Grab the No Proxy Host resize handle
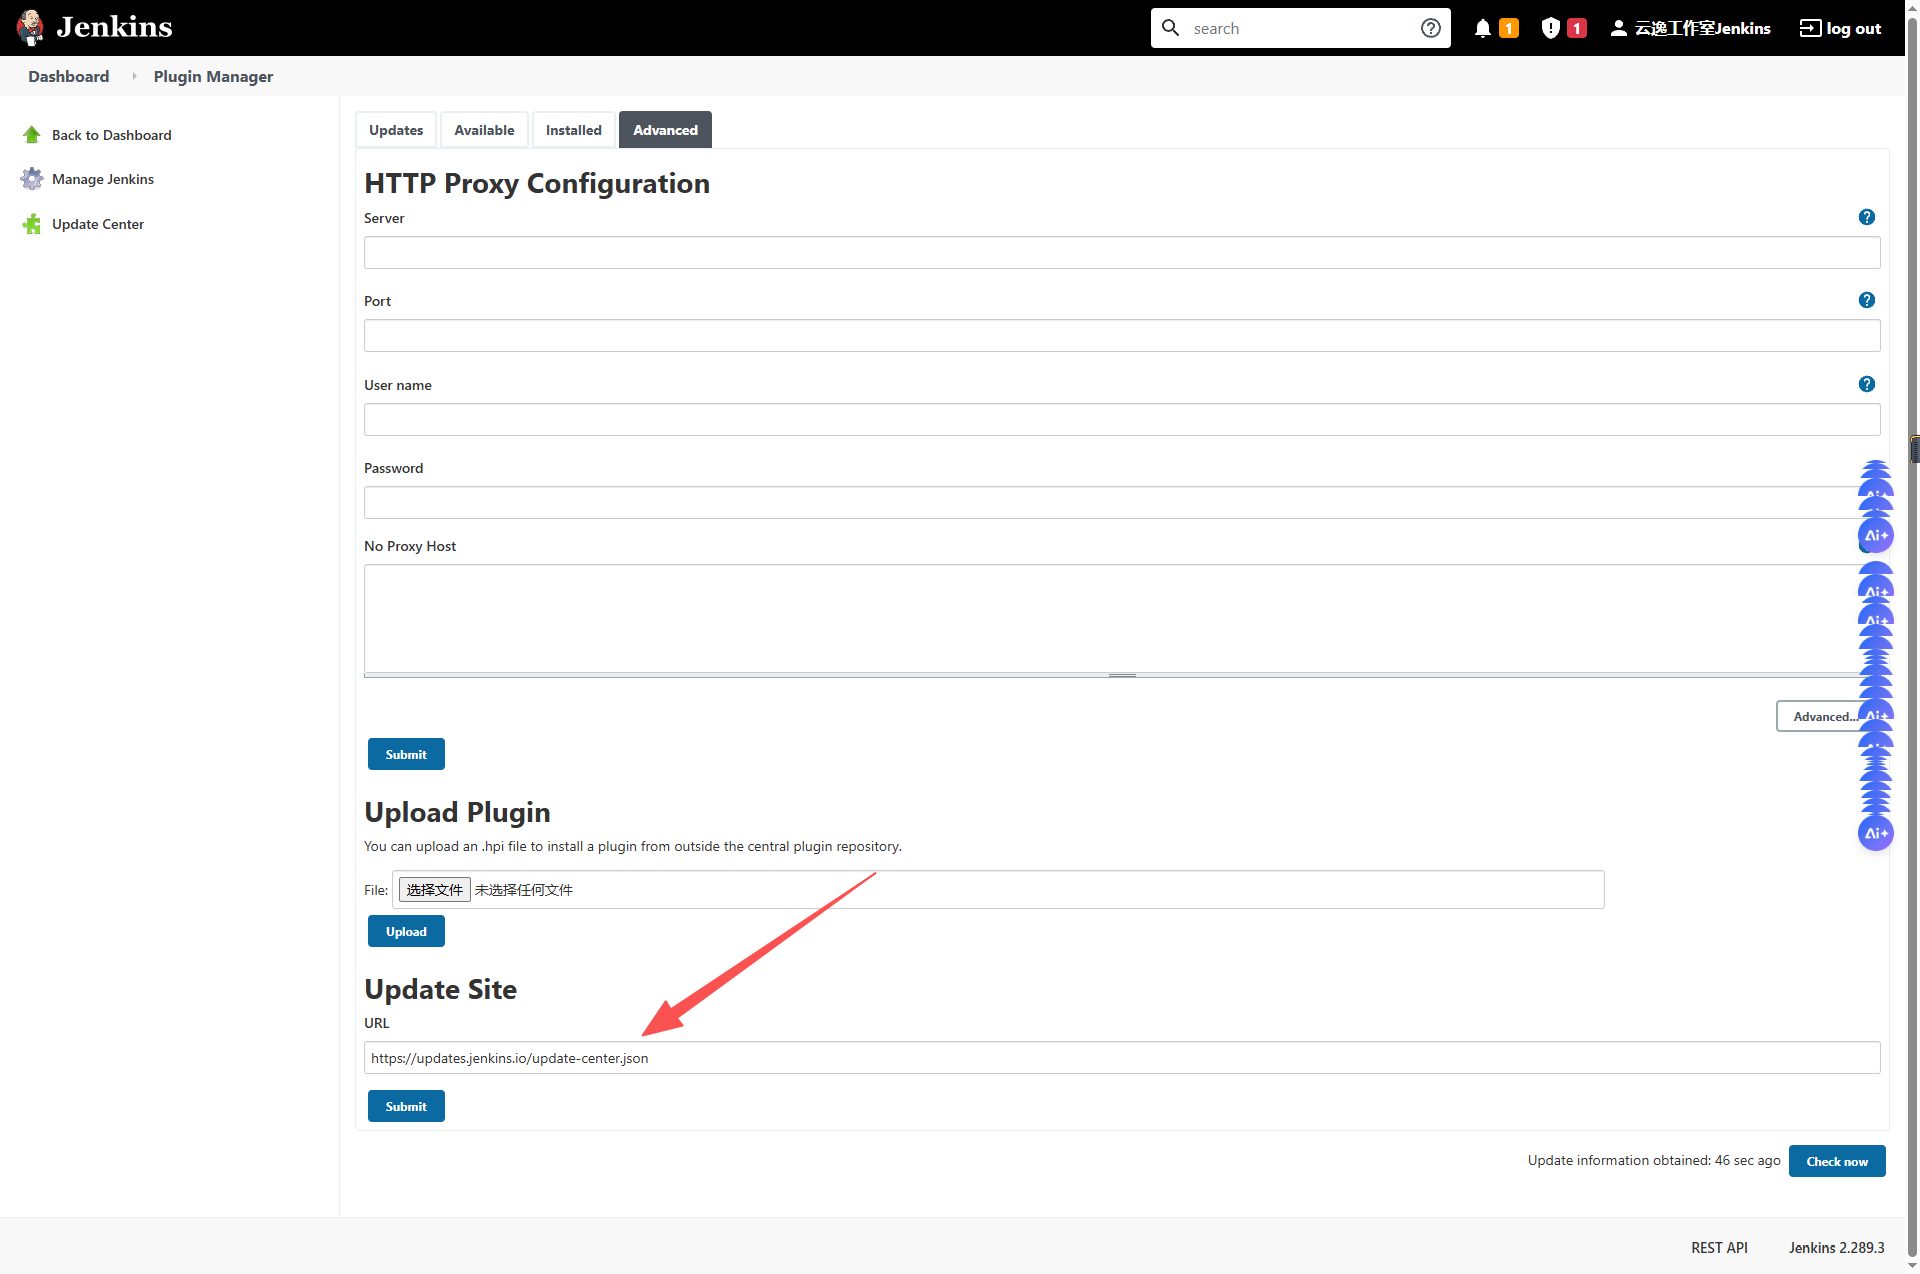1920x1274 pixels. pos(1122,676)
